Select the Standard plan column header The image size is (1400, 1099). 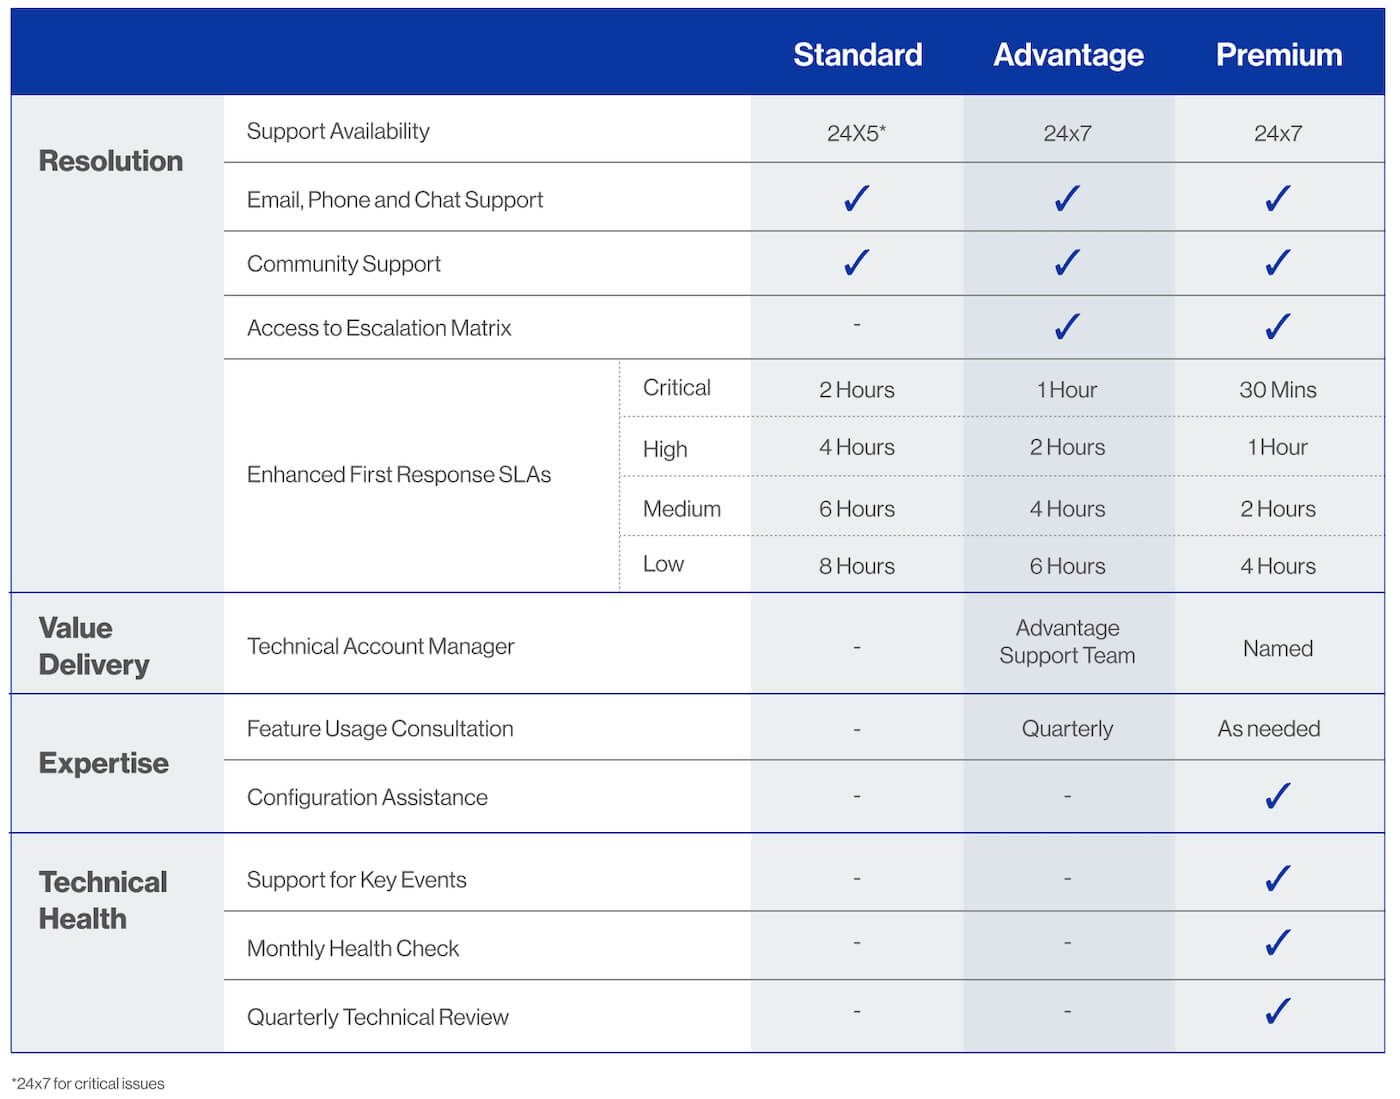[857, 54]
